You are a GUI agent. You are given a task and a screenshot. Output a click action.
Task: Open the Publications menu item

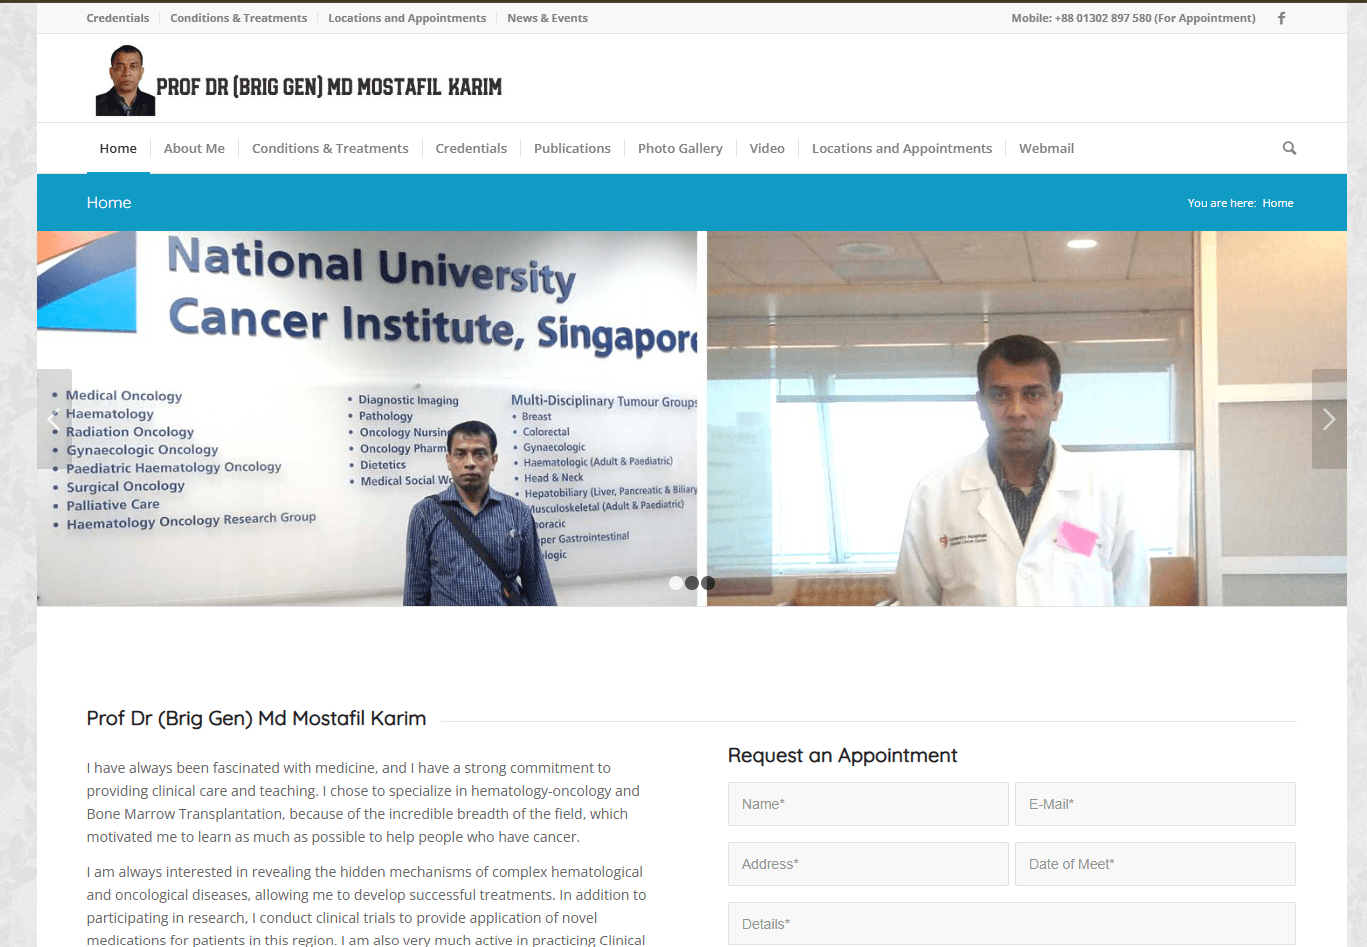click(x=572, y=148)
